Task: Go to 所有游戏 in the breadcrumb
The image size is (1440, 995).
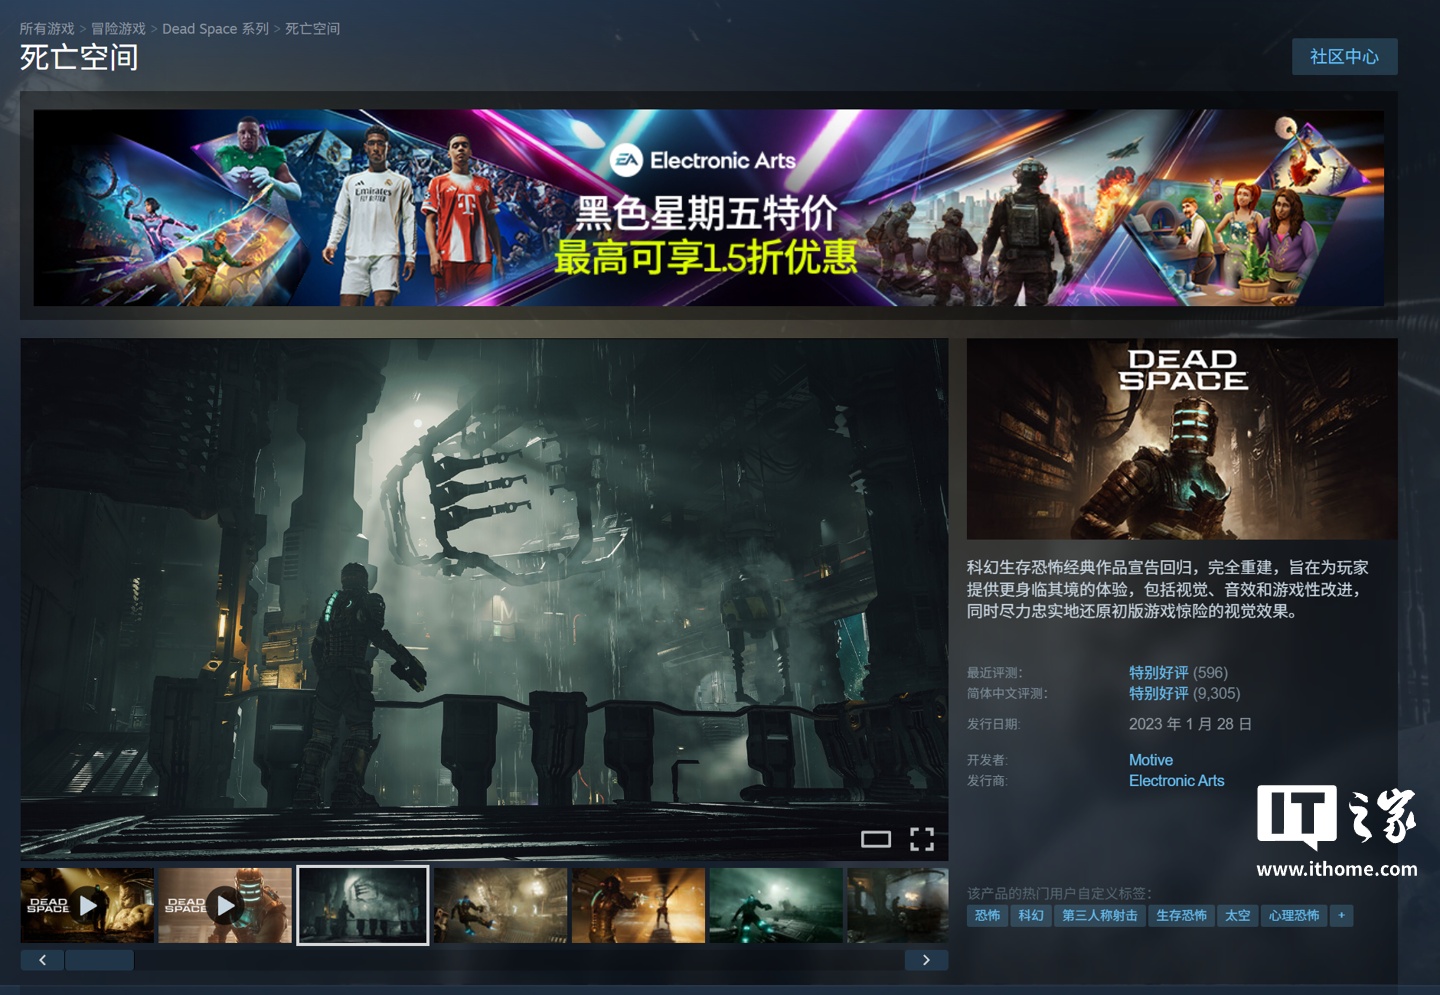Action: (47, 29)
